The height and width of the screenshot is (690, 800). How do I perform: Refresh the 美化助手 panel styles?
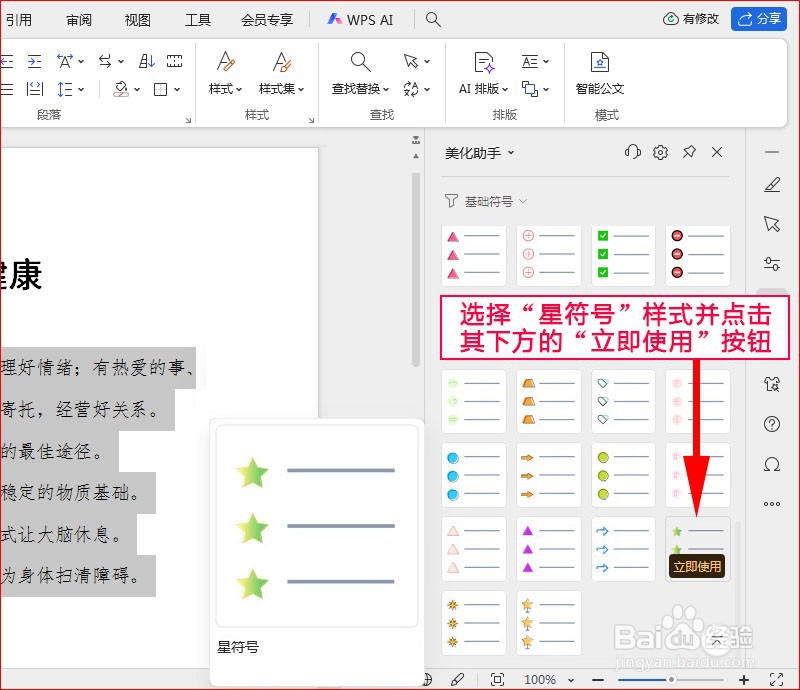pyautogui.click(x=631, y=152)
